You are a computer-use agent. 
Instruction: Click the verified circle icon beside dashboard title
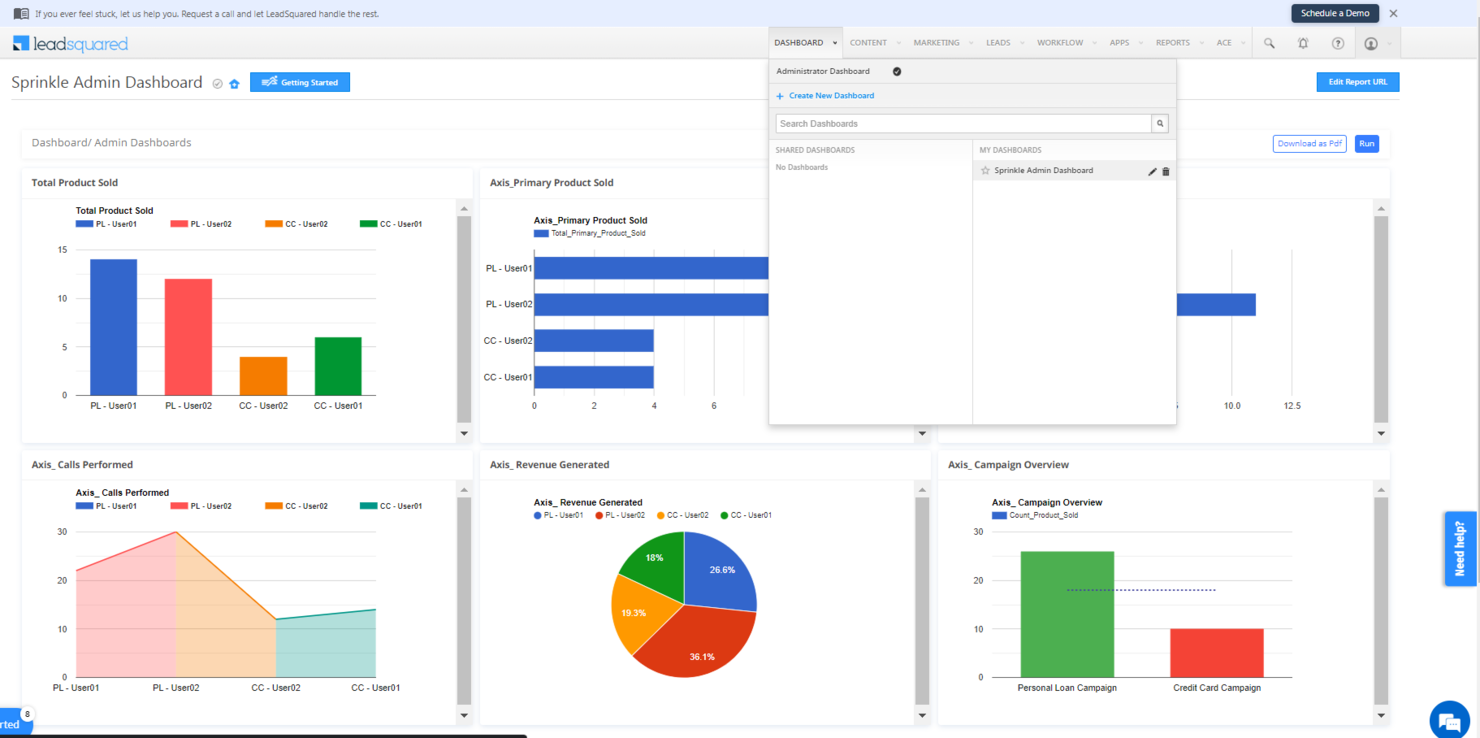216,82
